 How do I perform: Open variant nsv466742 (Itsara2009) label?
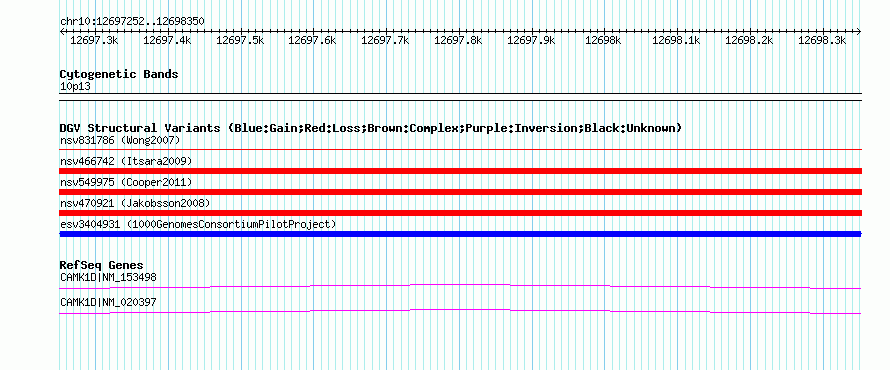[126, 161]
